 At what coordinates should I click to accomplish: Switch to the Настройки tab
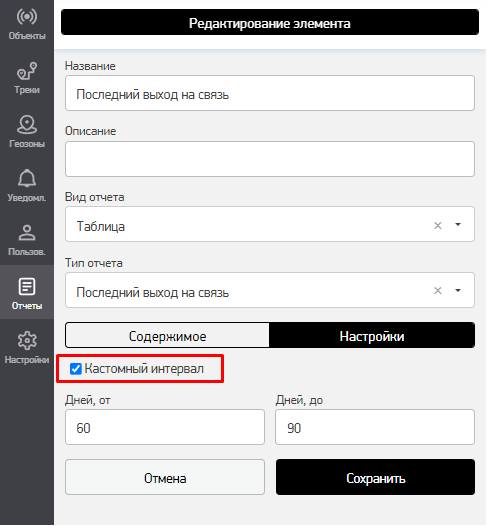[372, 335]
